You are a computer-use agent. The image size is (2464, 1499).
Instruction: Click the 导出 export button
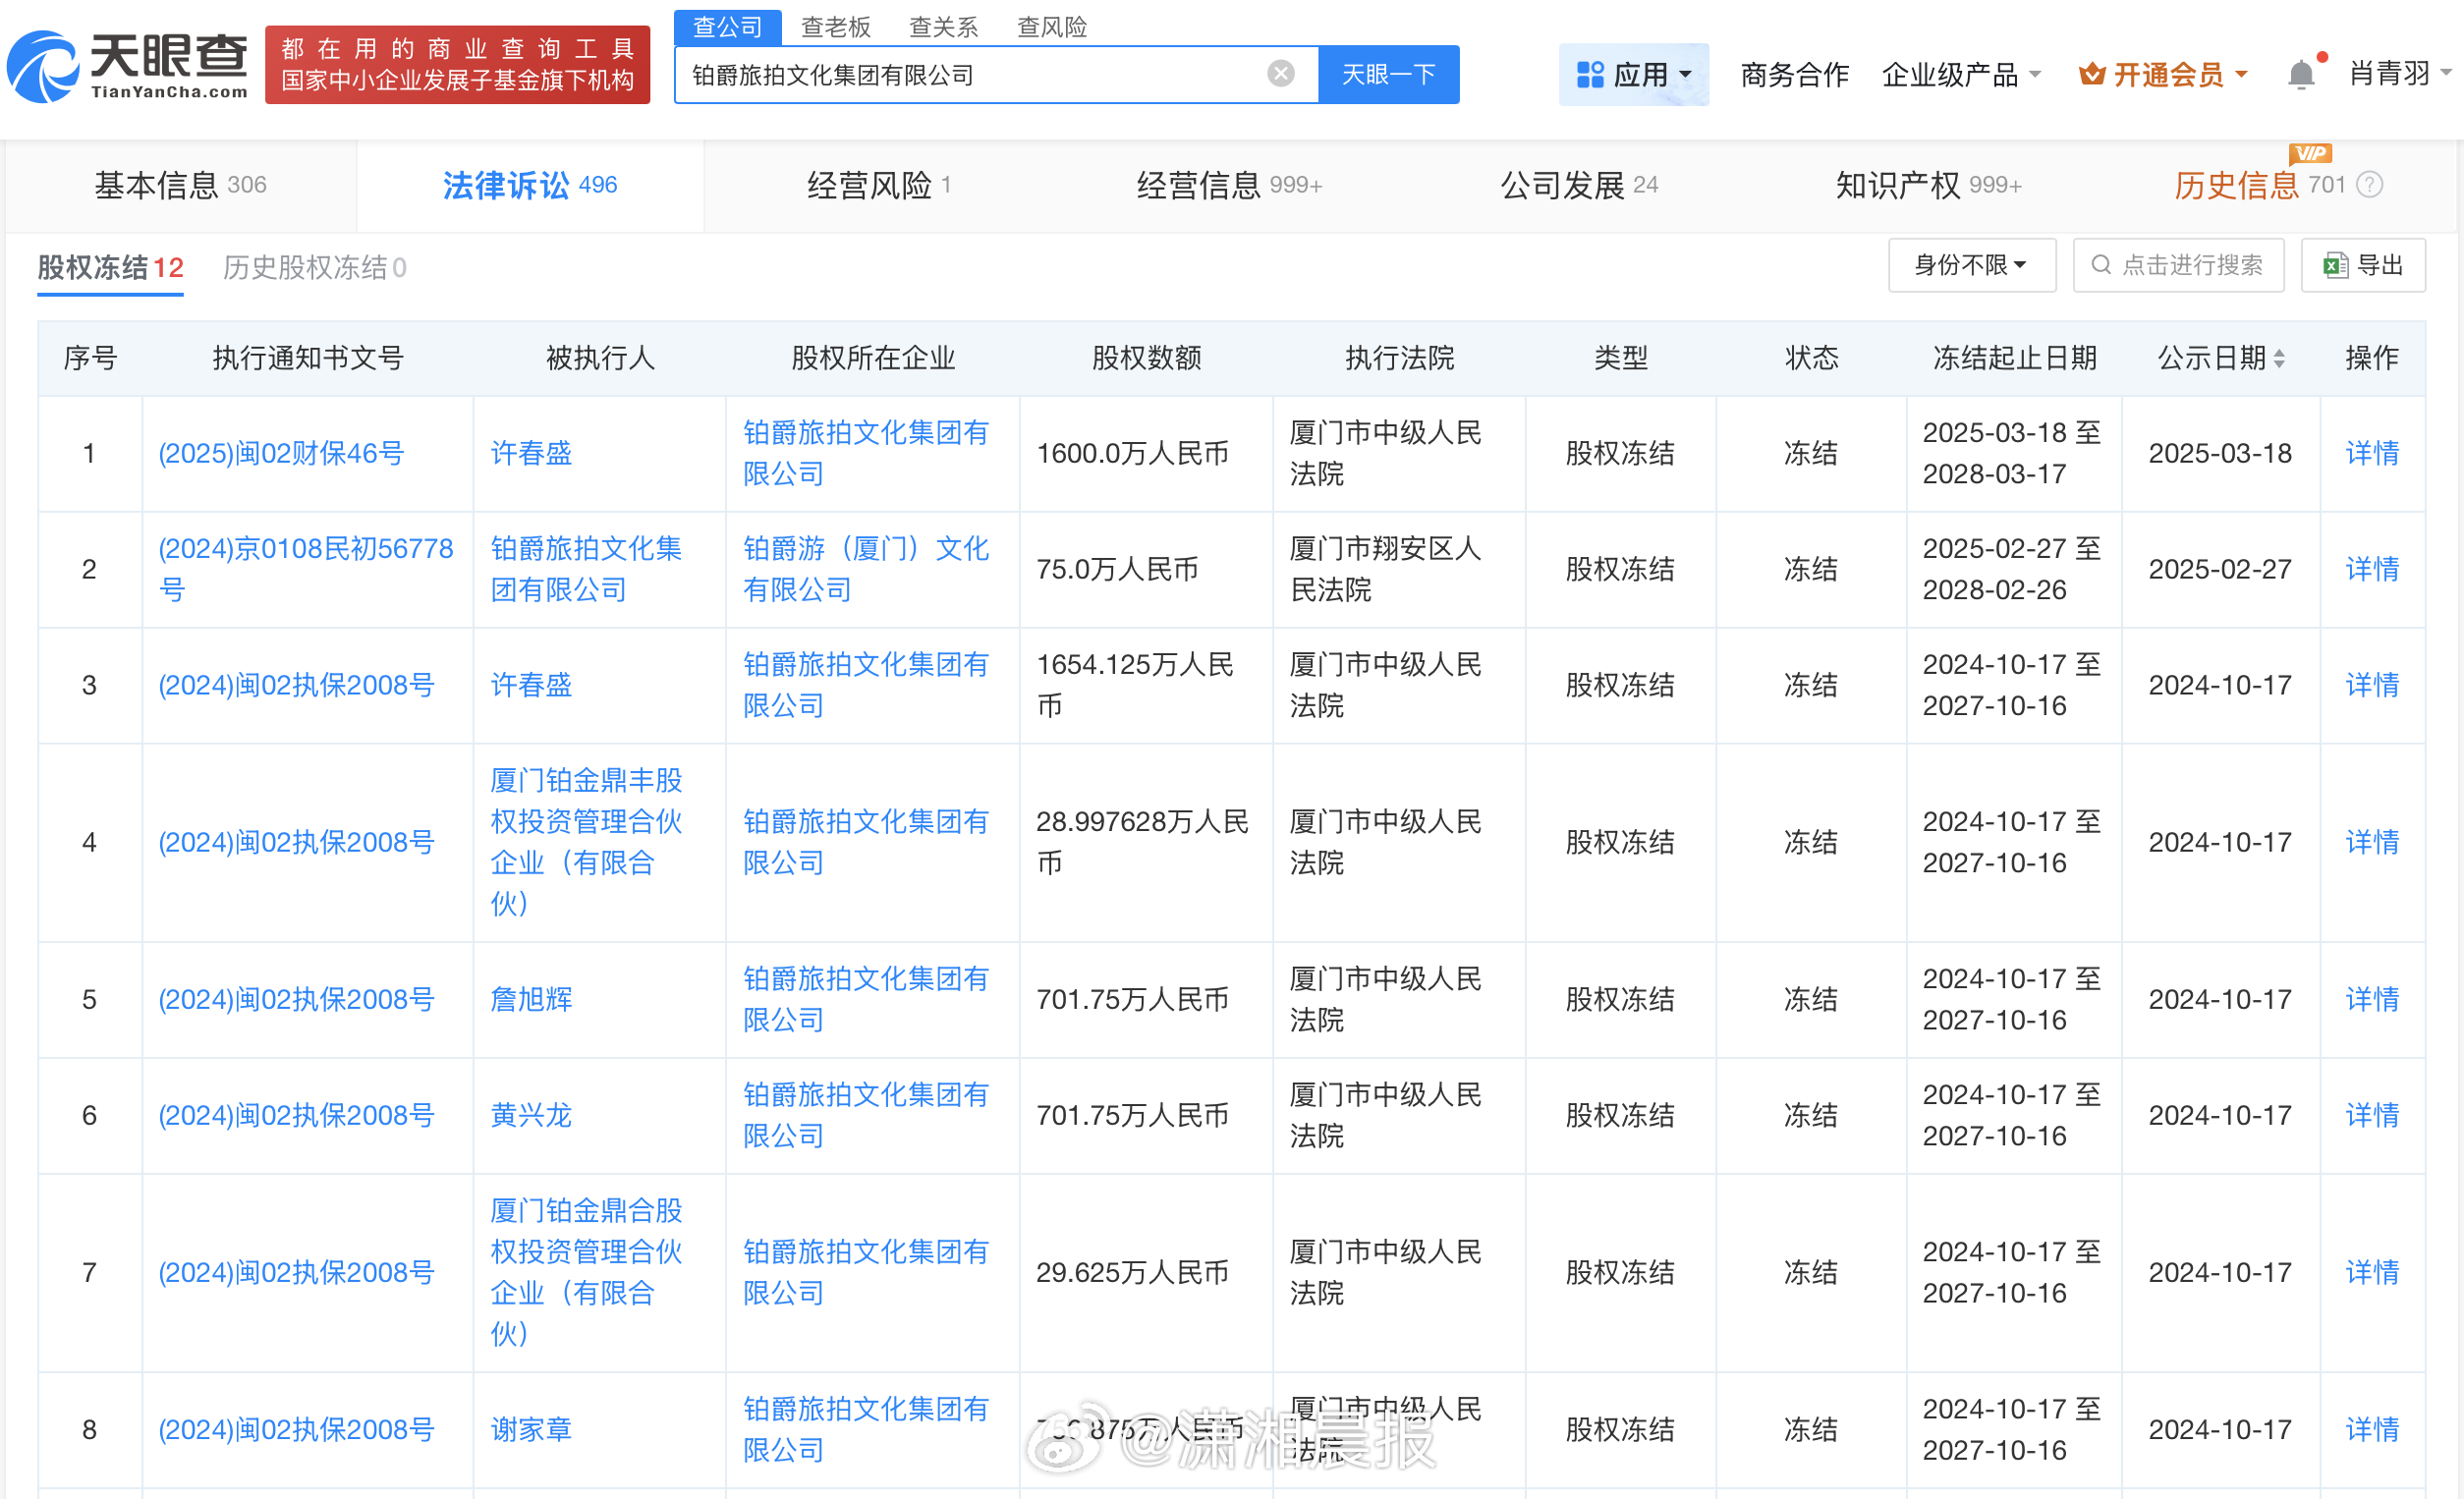click(x=2362, y=265)
